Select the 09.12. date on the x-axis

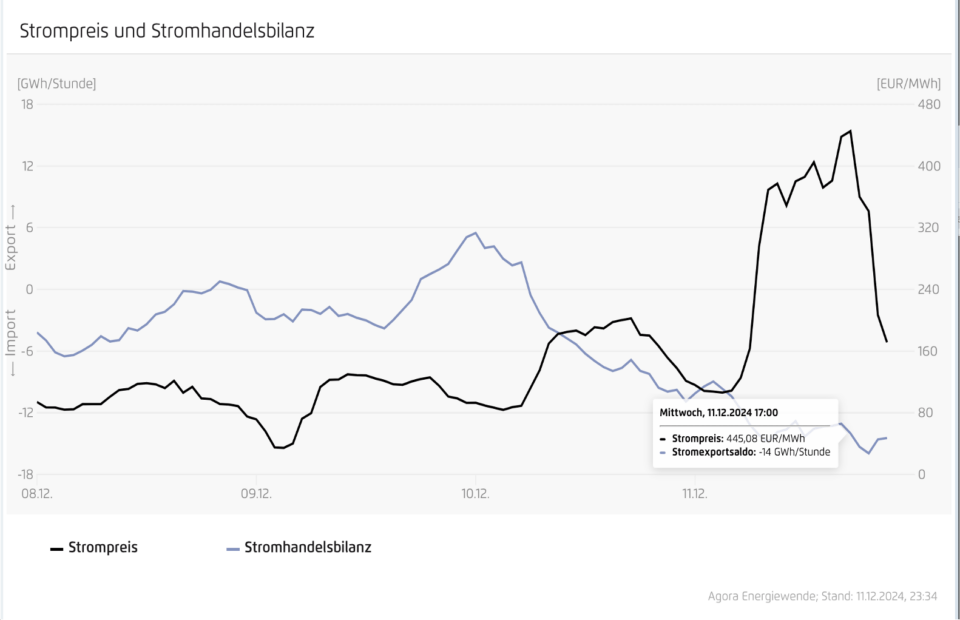(x=256, y=493)
